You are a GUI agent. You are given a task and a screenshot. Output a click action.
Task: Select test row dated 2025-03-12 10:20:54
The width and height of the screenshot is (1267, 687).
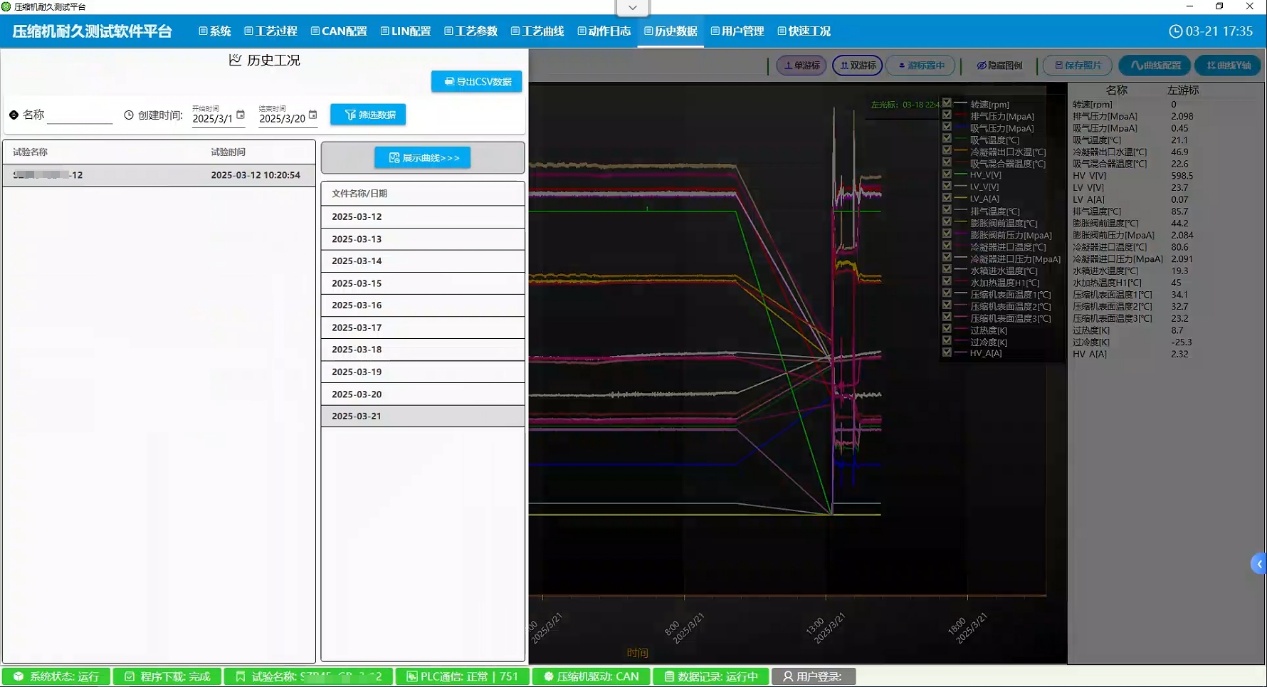158,175
